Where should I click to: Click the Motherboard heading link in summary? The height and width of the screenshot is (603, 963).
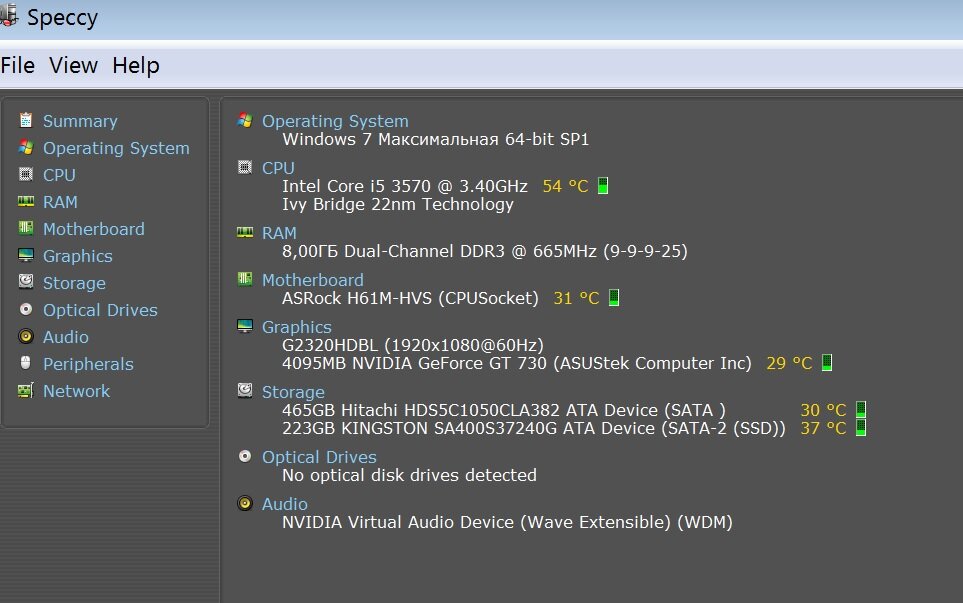(313, 280)
